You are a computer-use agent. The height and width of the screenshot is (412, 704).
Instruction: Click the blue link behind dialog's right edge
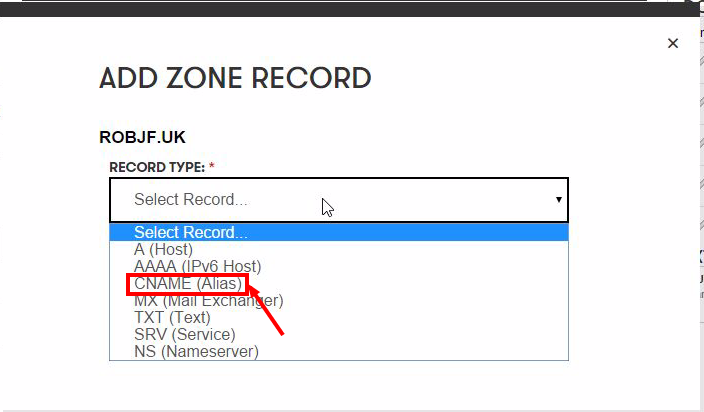700,257
